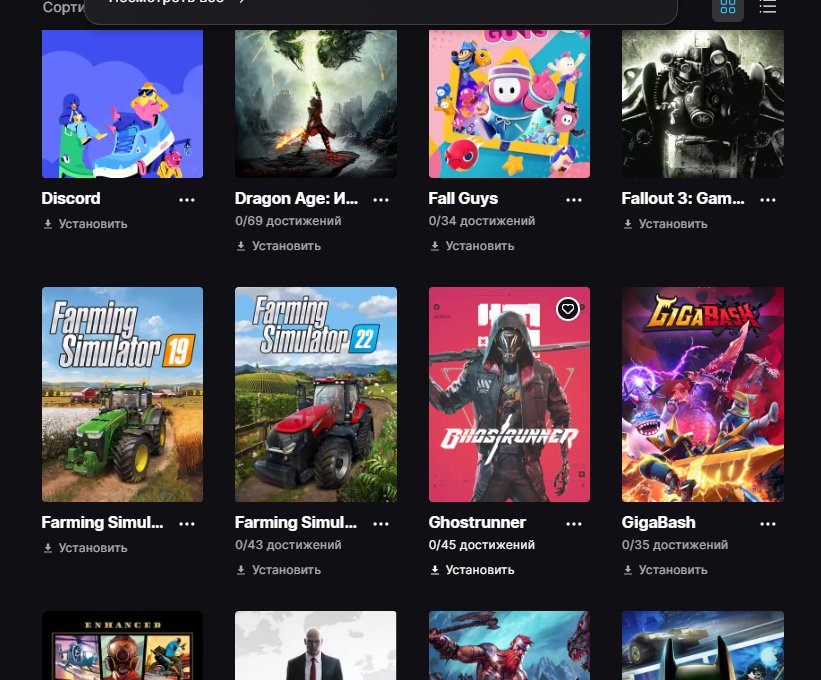821x680 pixels.
Task: Install Ghostrunner game
Action: point(472,570)
